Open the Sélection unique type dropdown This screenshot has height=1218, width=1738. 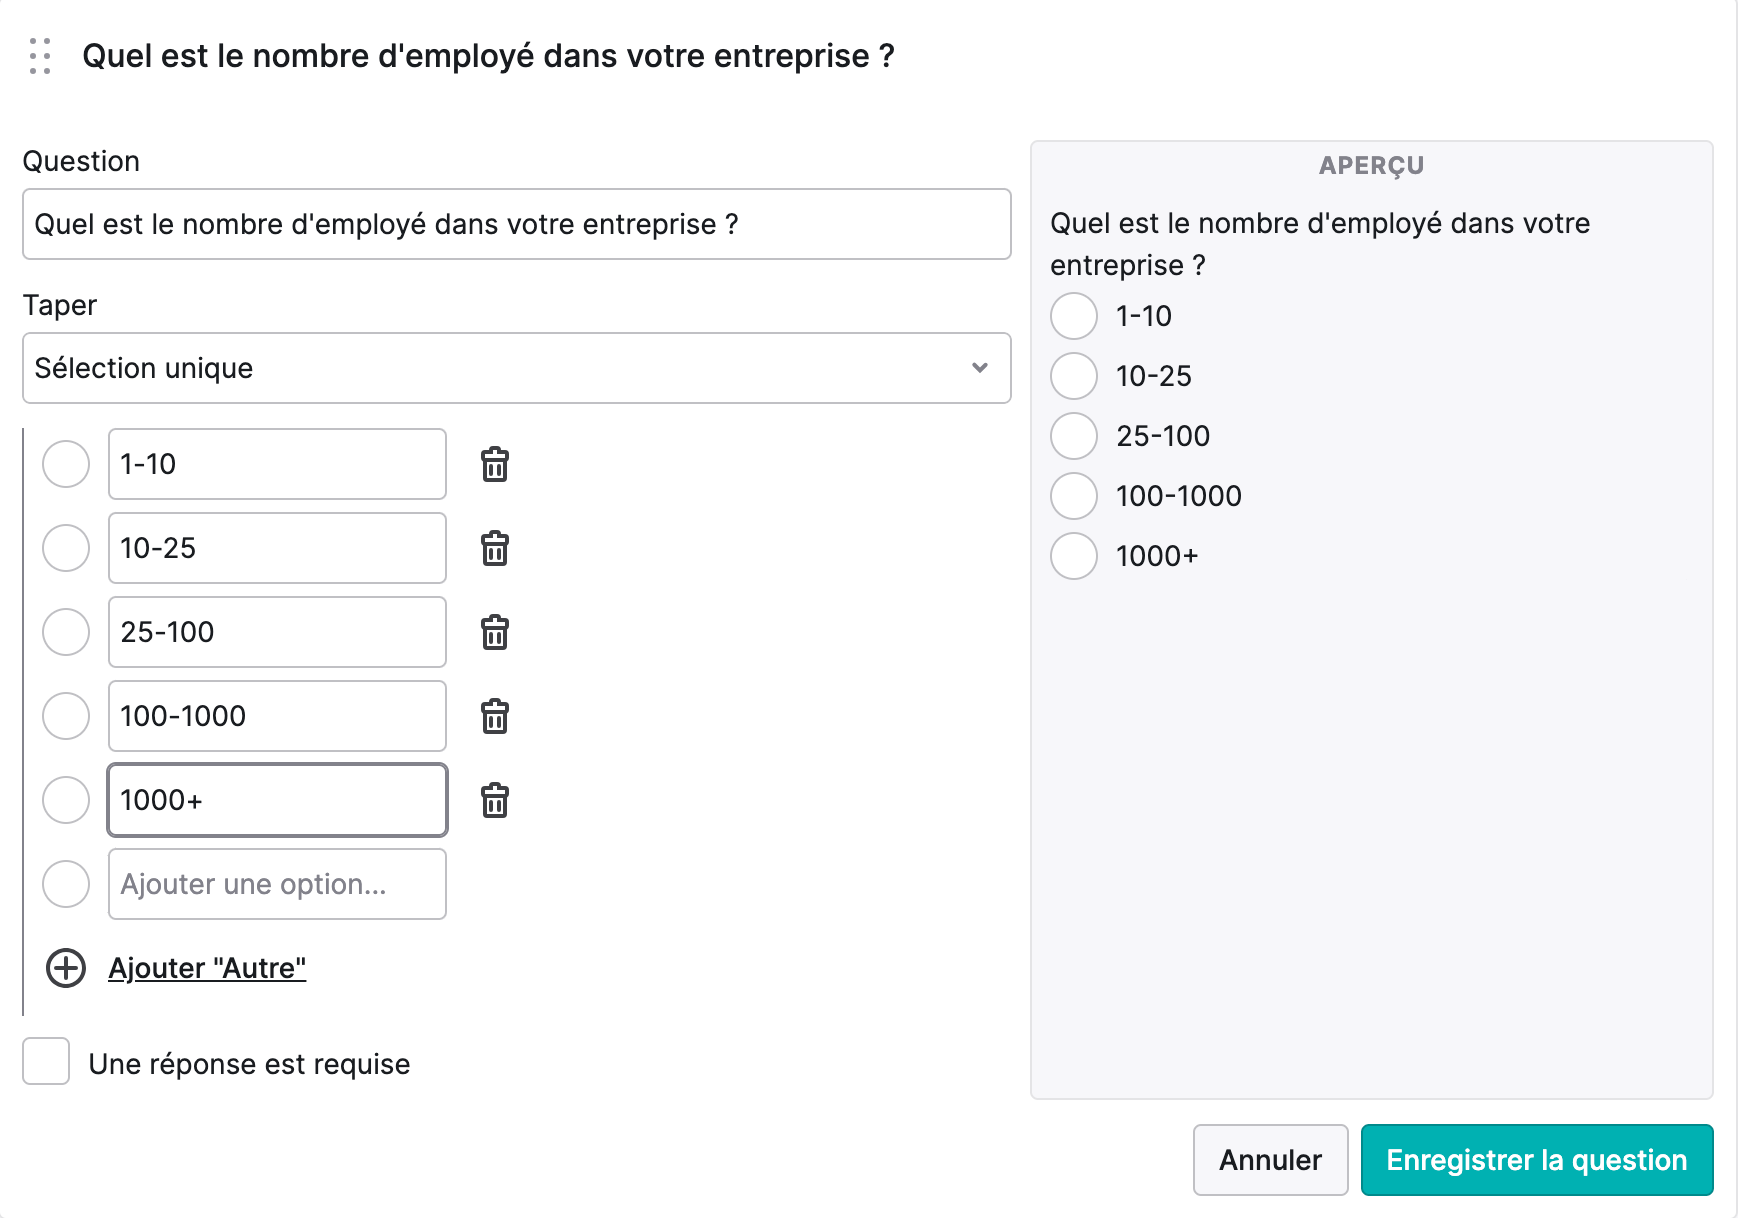click(x=517, y=368)
